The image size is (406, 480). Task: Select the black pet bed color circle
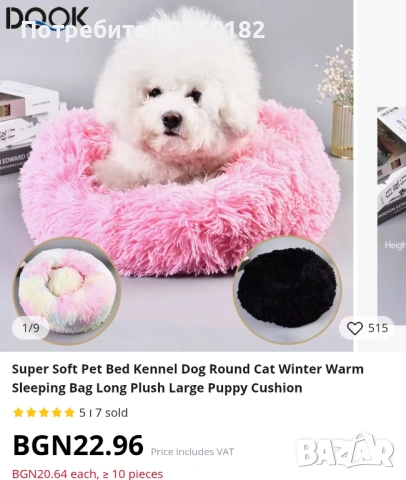coord(287,289)
